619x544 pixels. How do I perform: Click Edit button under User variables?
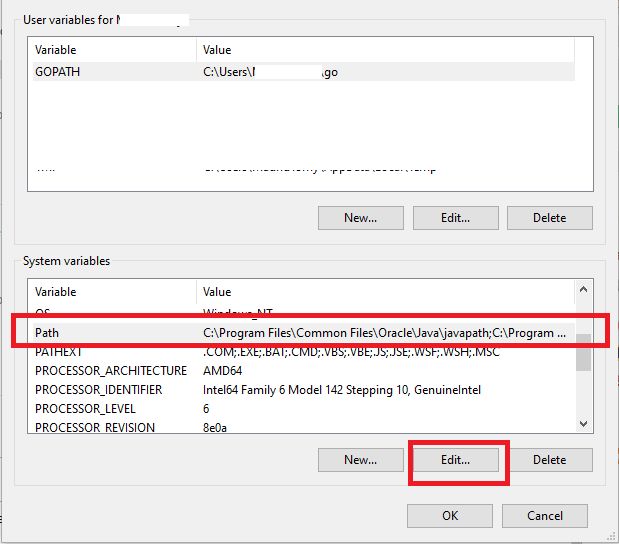[x=456, y=218]
